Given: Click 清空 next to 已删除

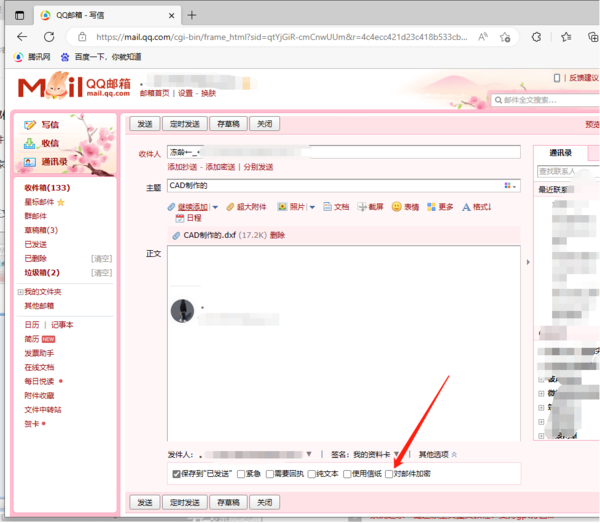Looking at the screenshot, I should (x=101, y=259).
